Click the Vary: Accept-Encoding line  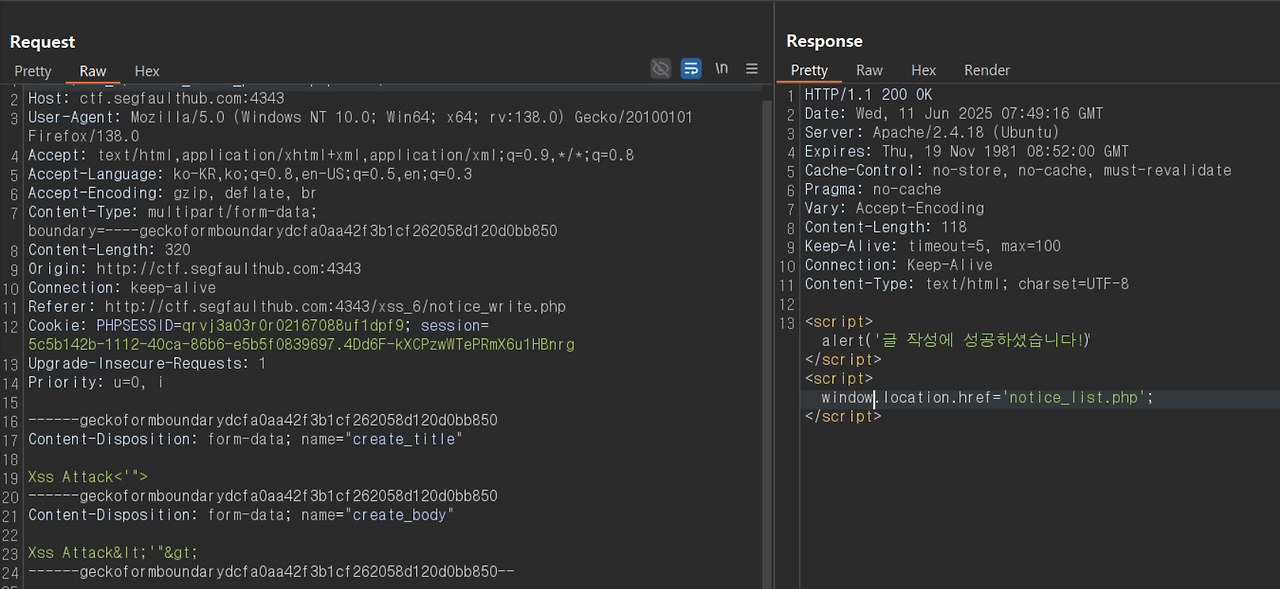point(894,209)
